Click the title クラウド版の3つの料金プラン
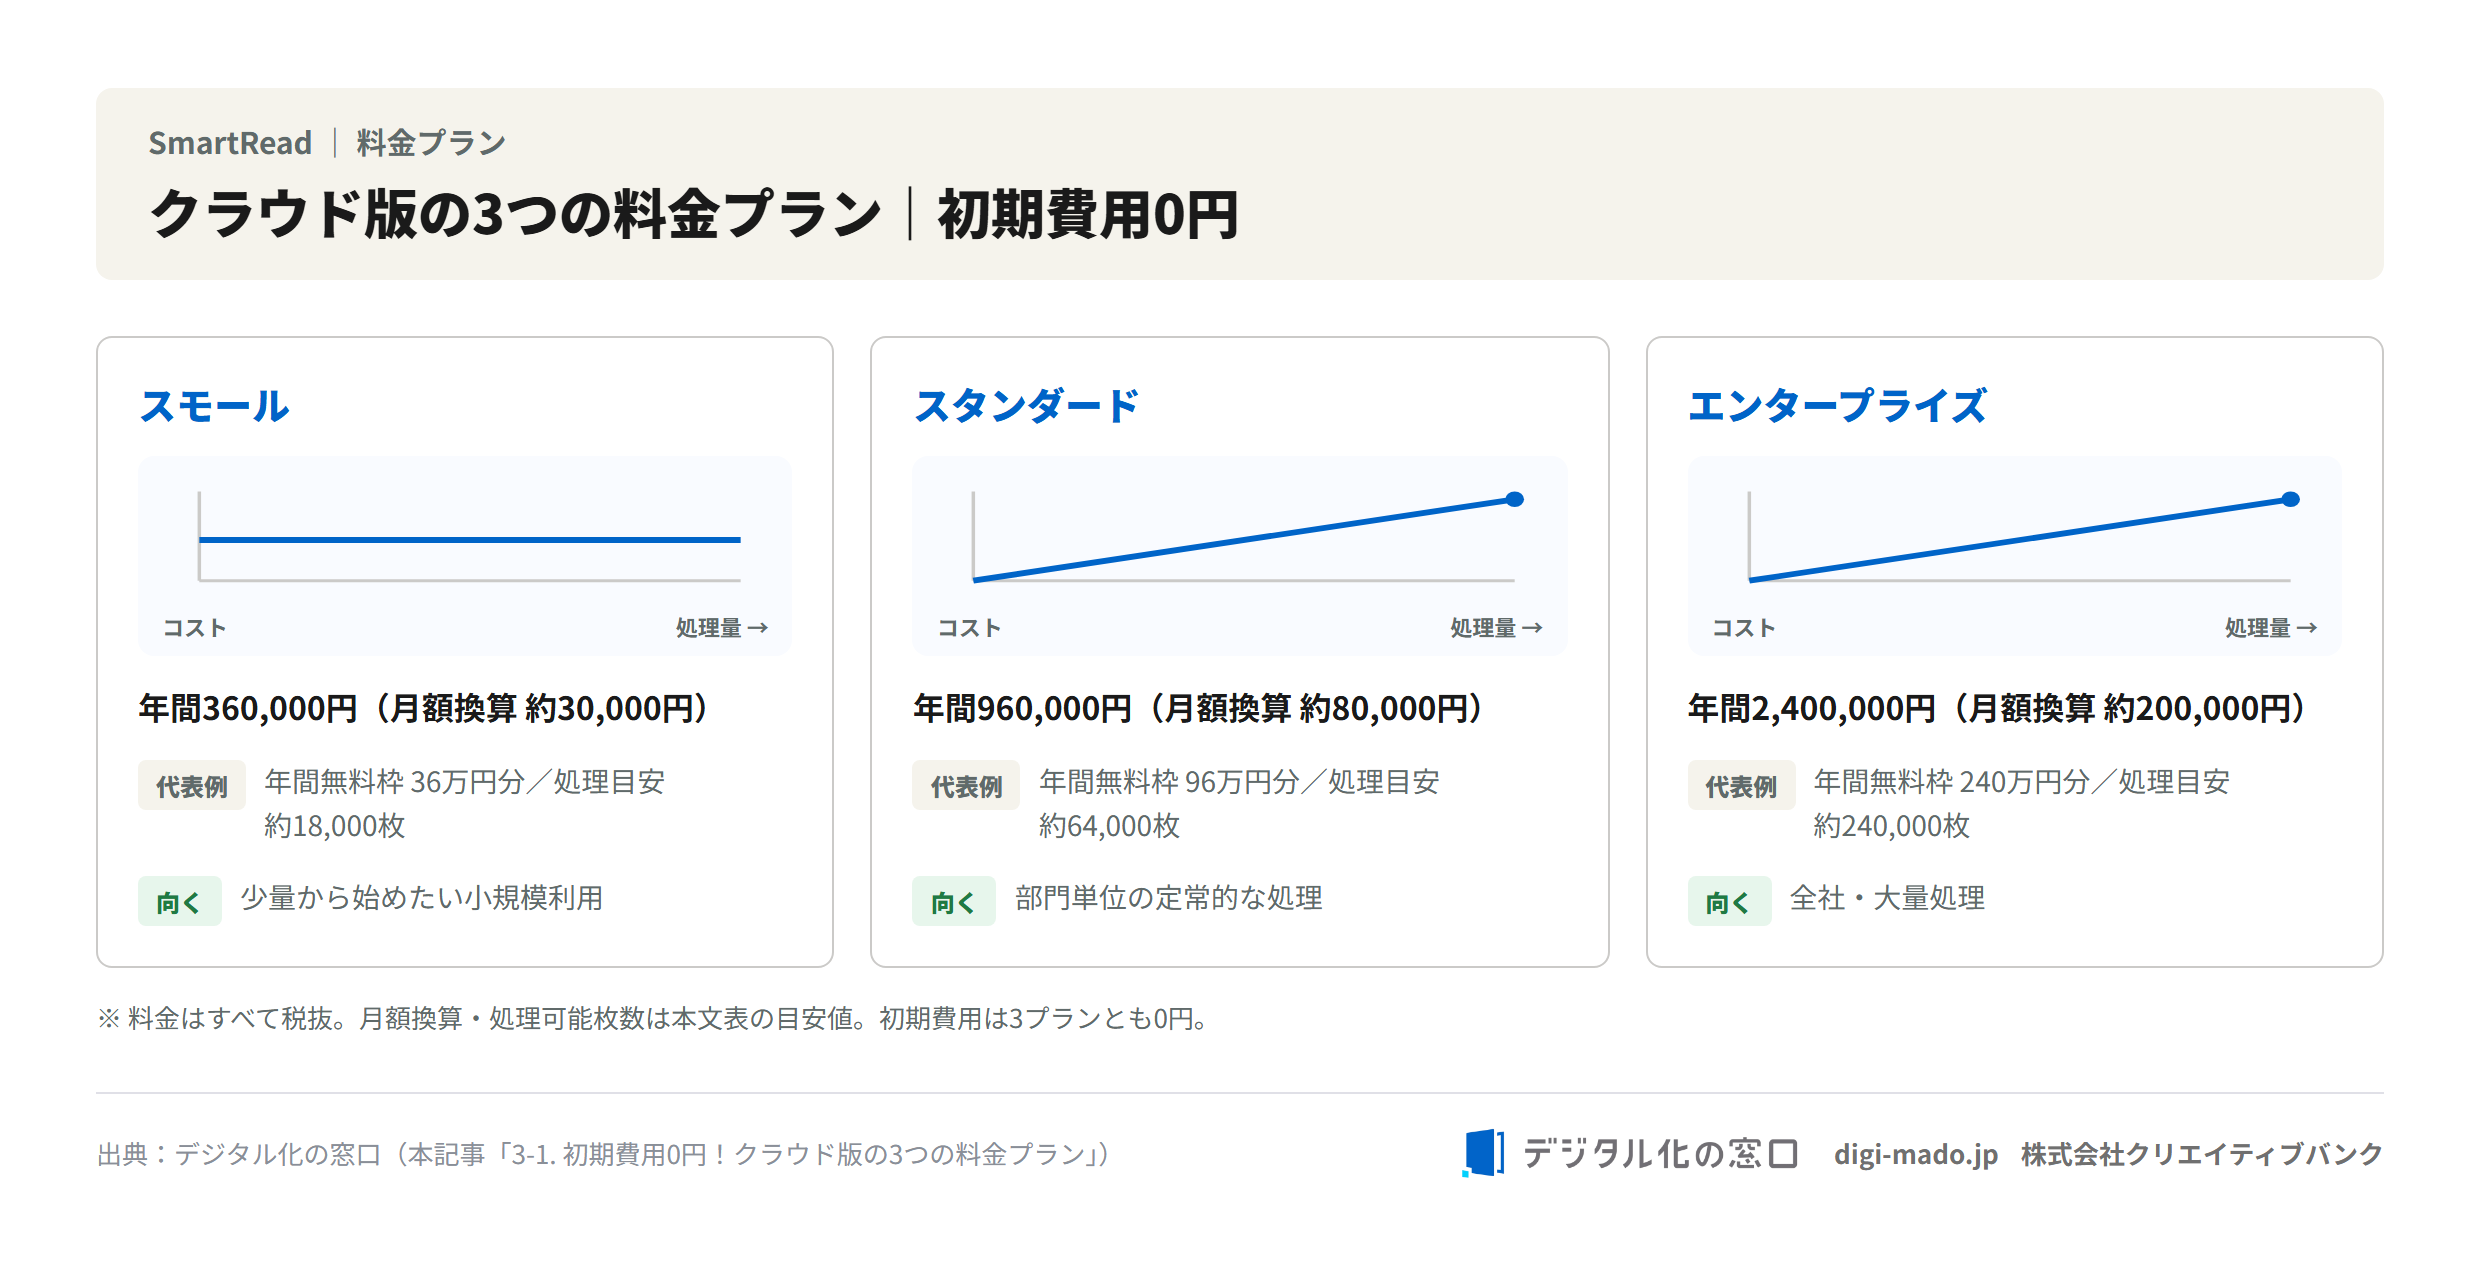Image resolution: width=2480 pixels, height=1274 pixels. 515,214
